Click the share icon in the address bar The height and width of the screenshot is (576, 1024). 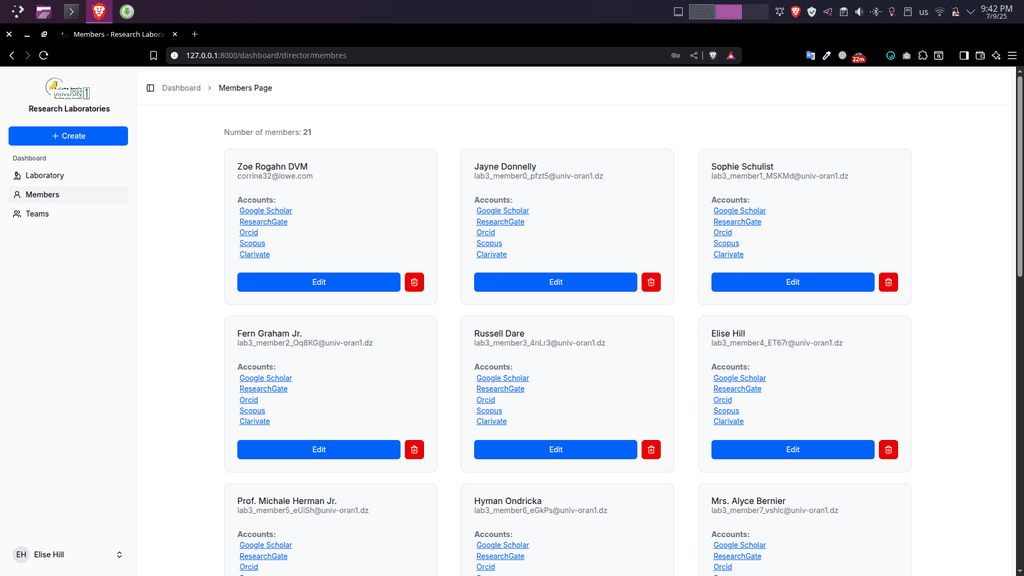tap(694, 56)
